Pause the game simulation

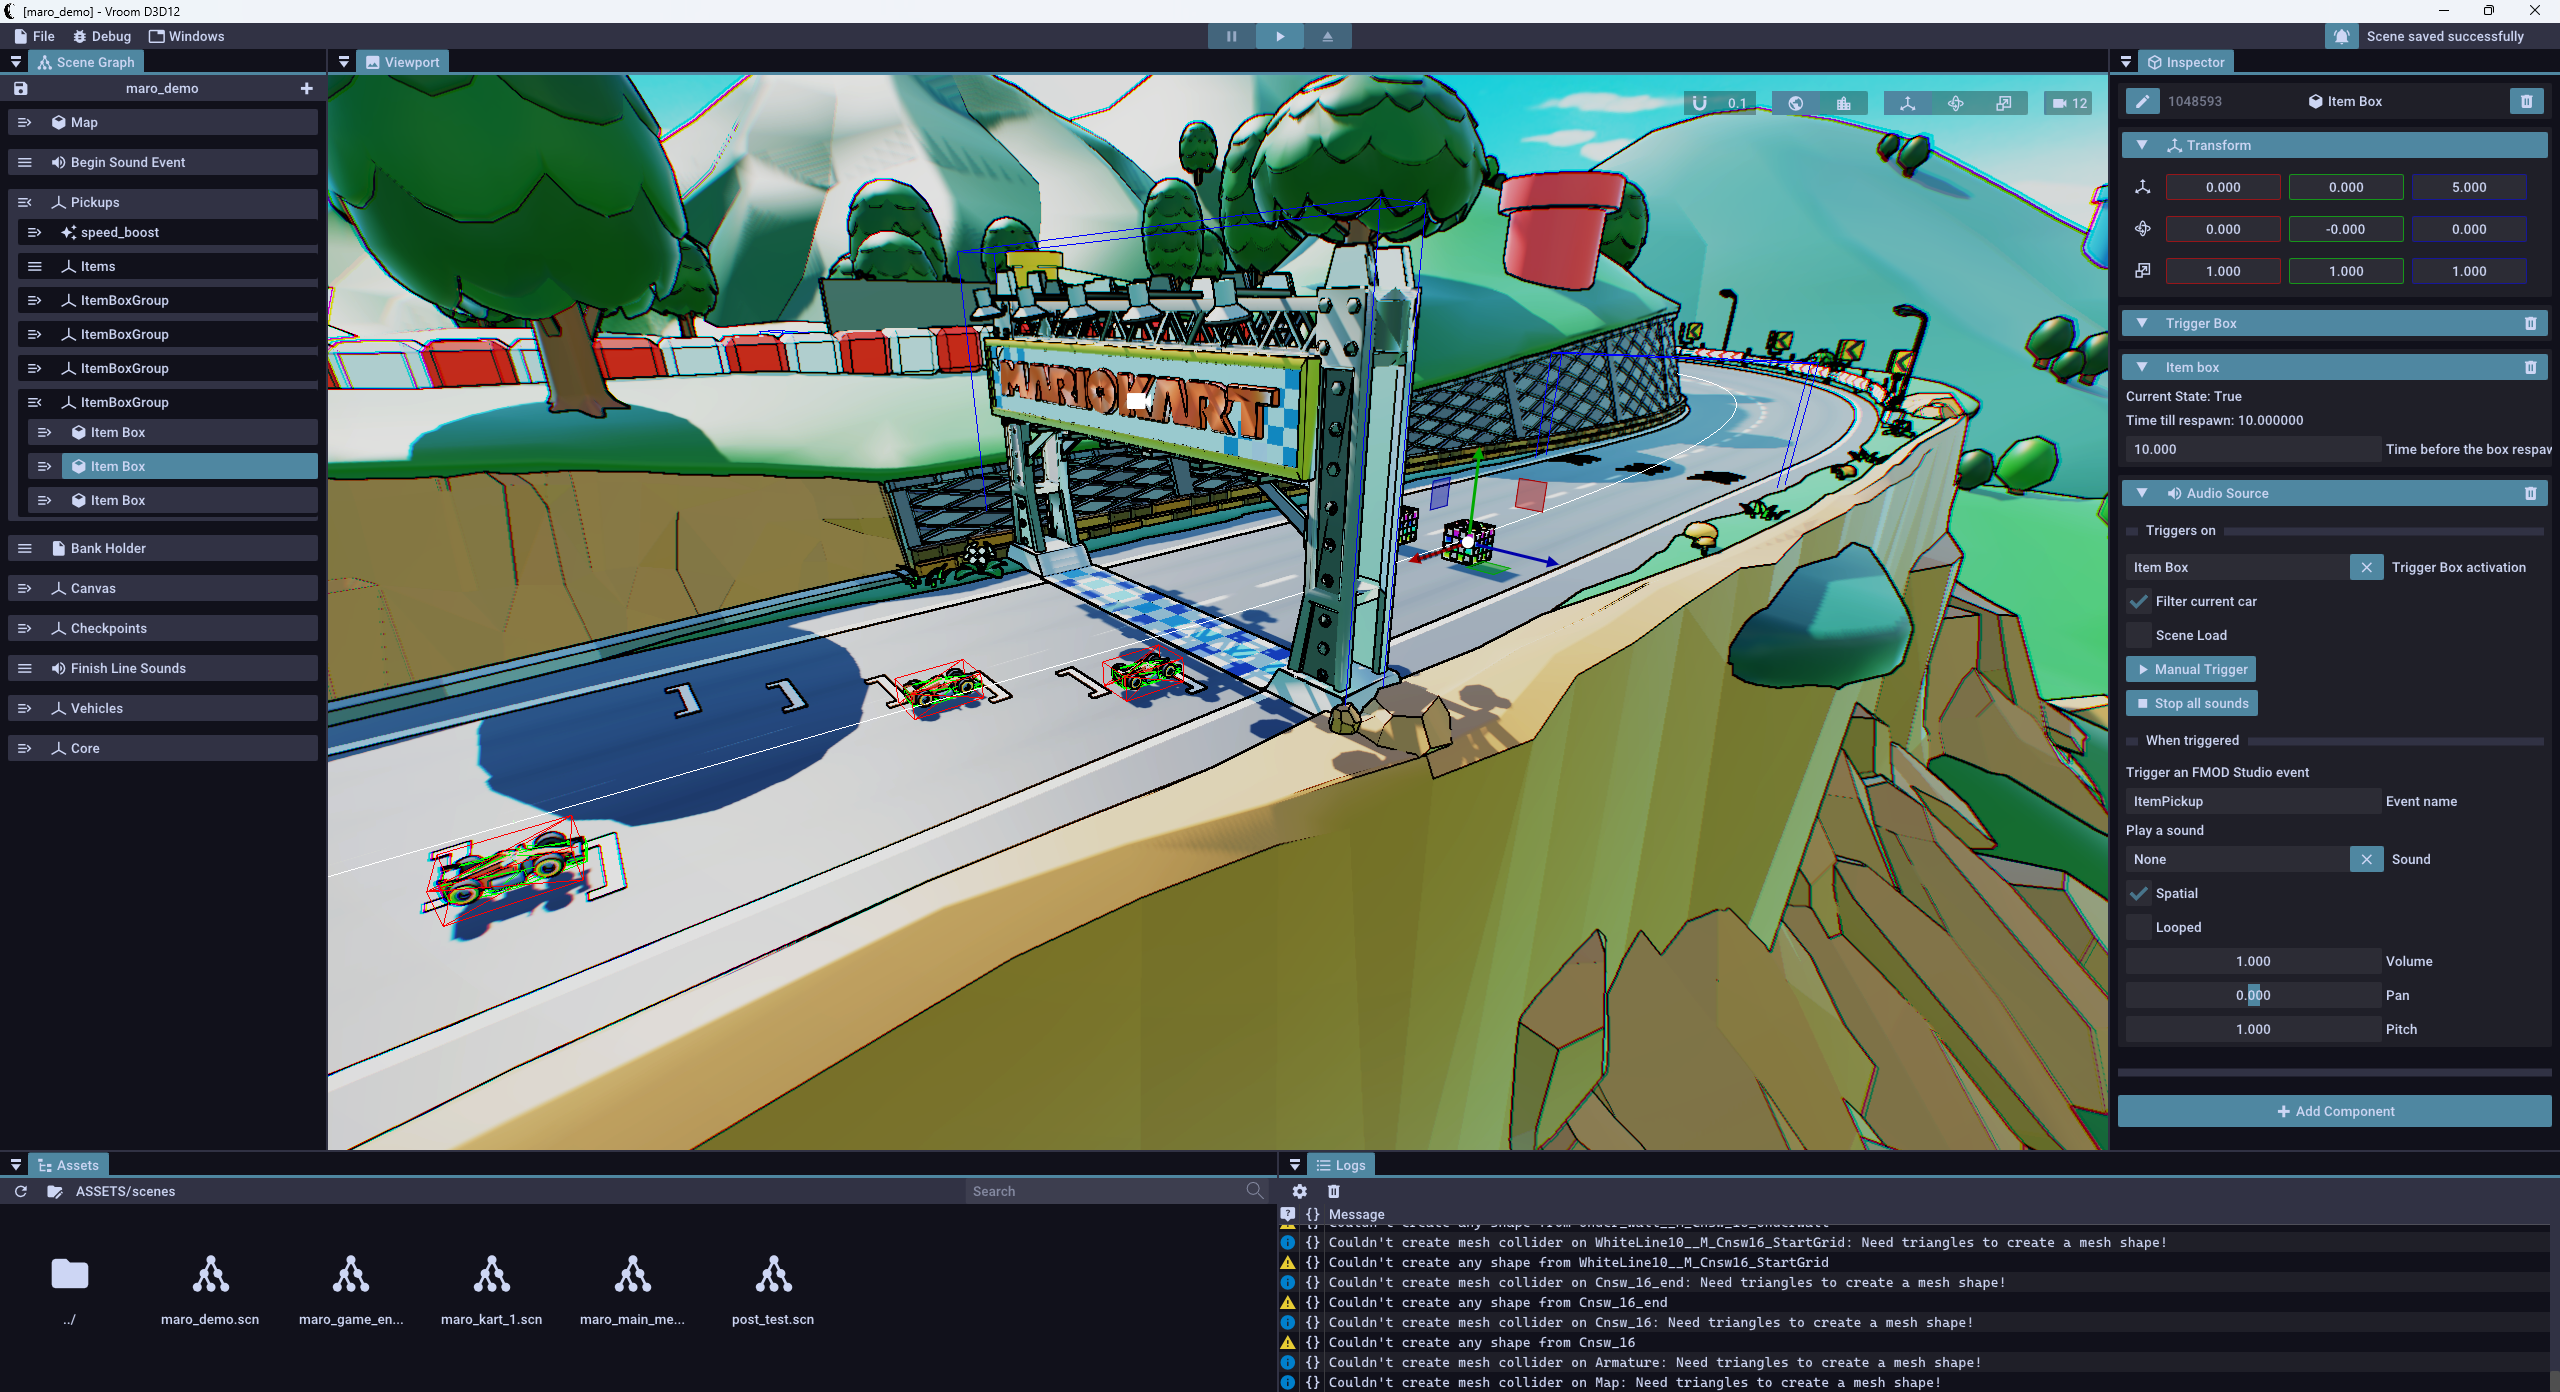click(x=1232, y=36)
